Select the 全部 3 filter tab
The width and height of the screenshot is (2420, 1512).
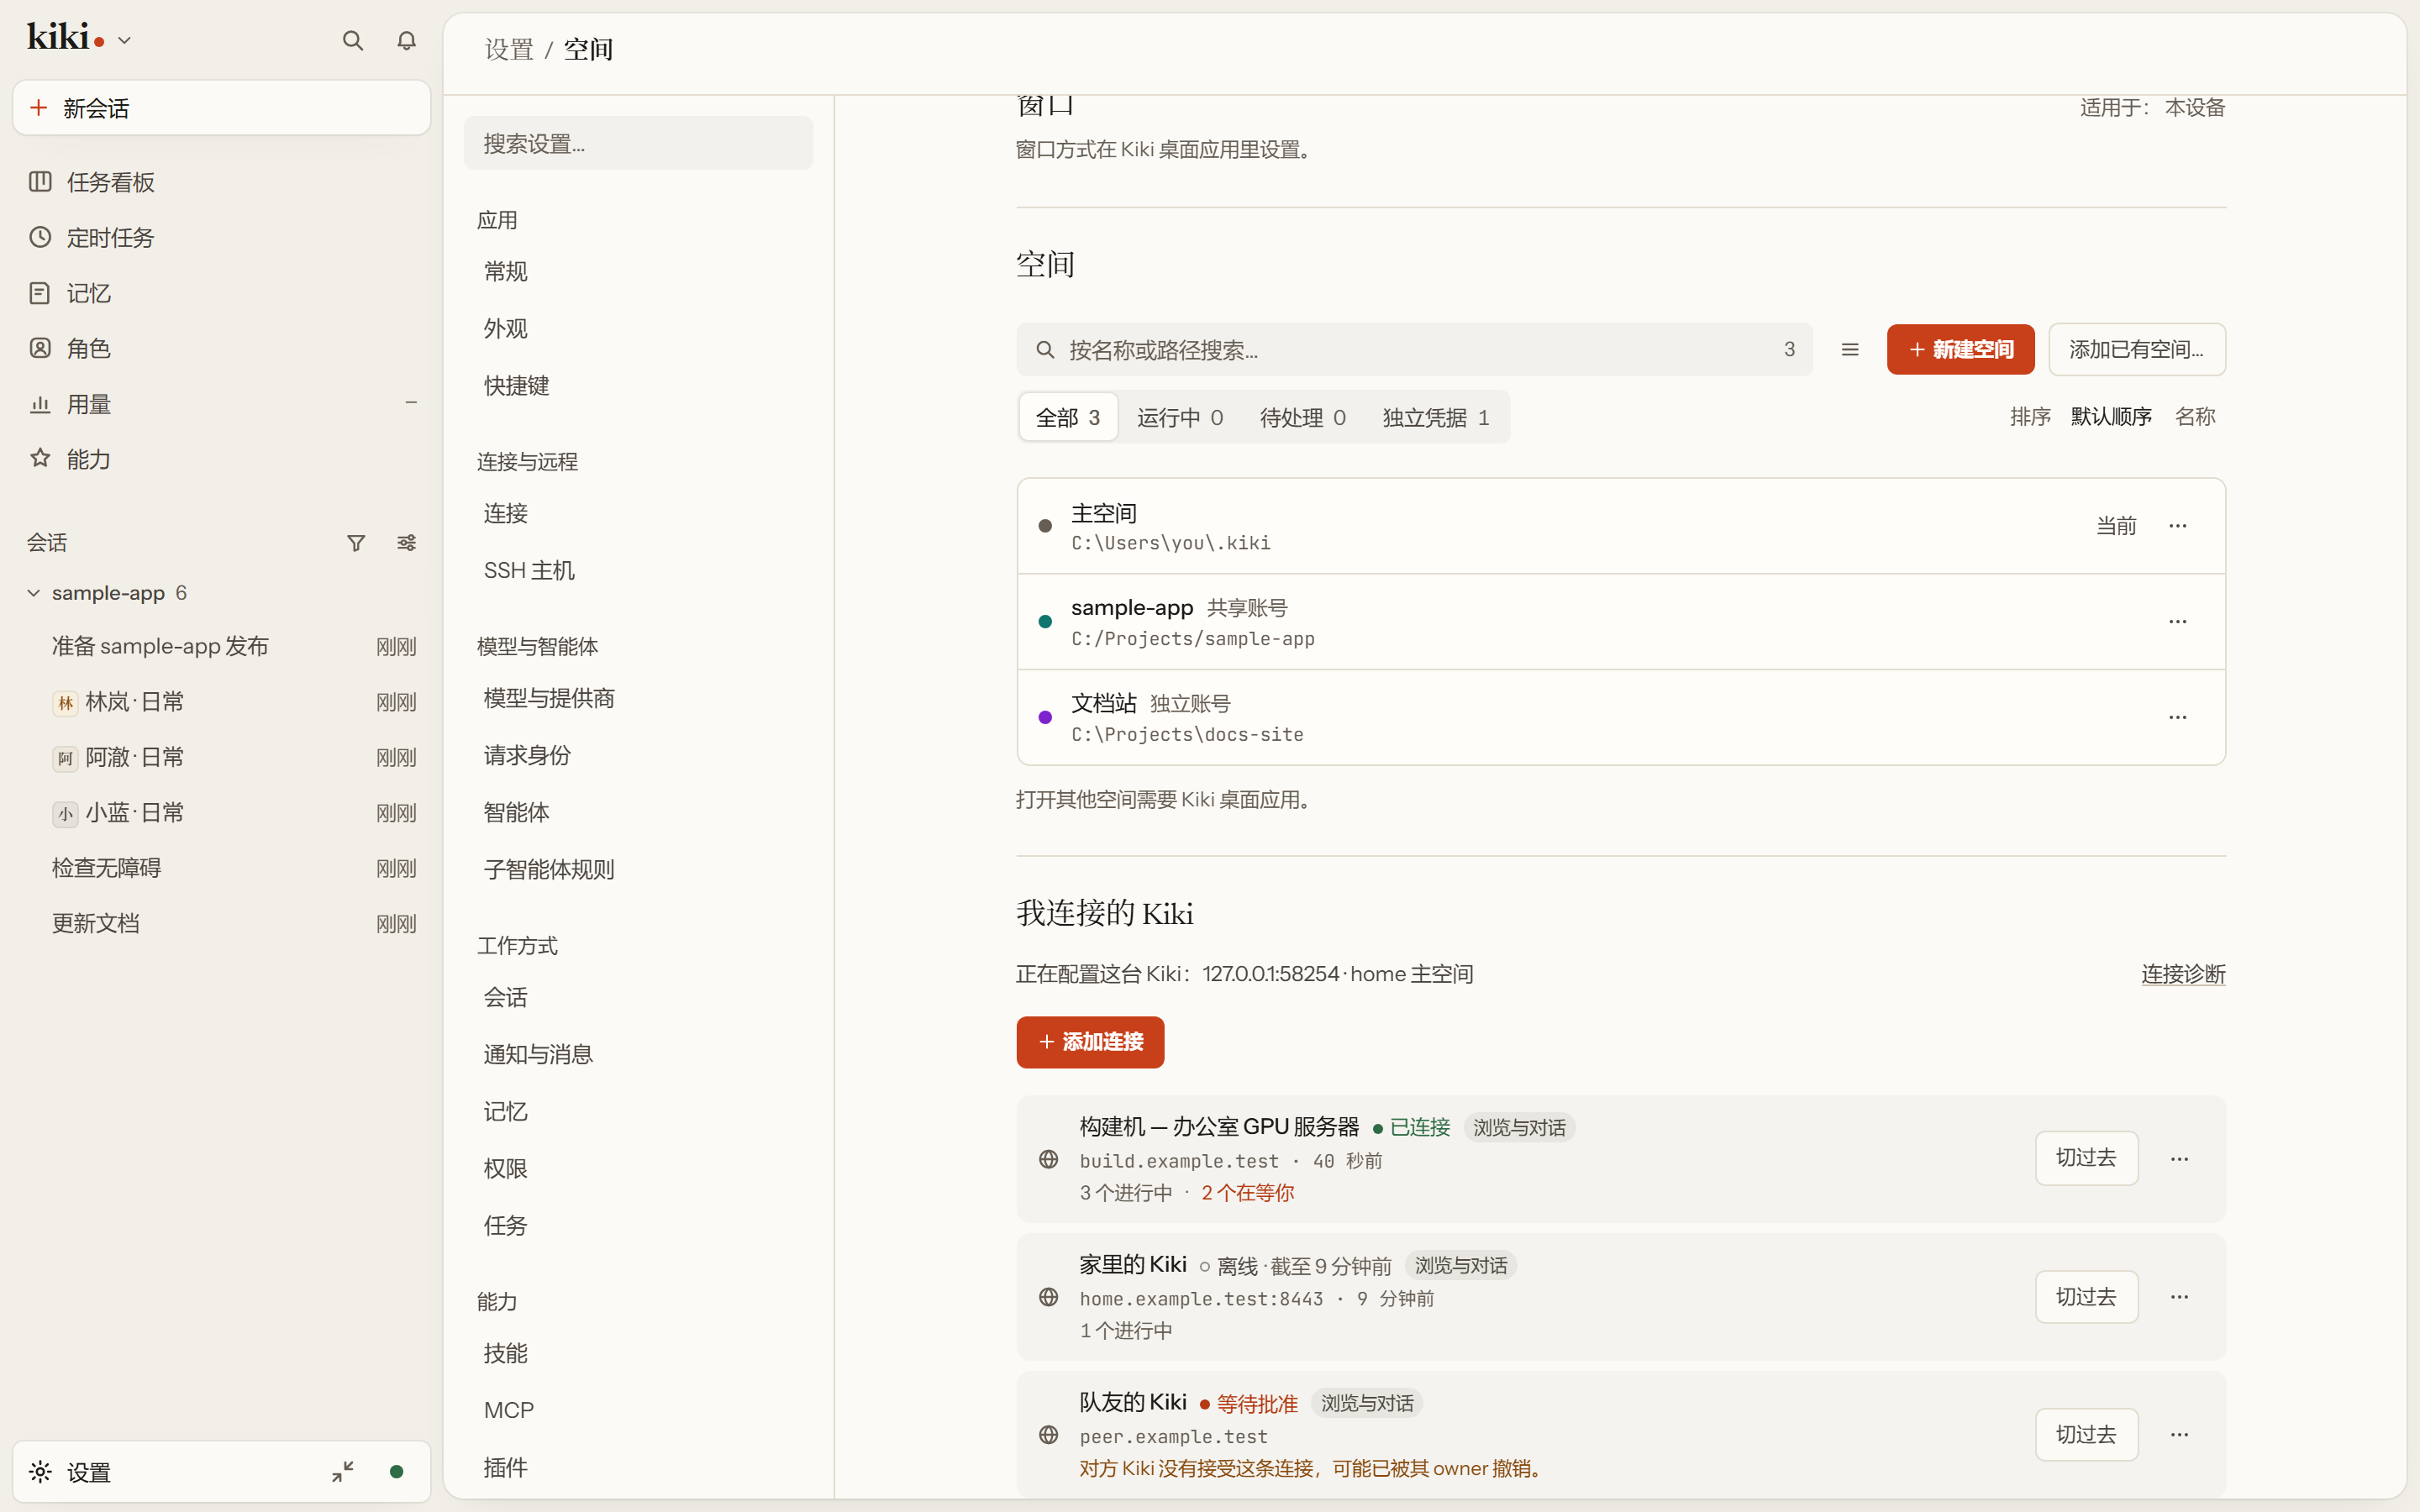coord(1067,417)
